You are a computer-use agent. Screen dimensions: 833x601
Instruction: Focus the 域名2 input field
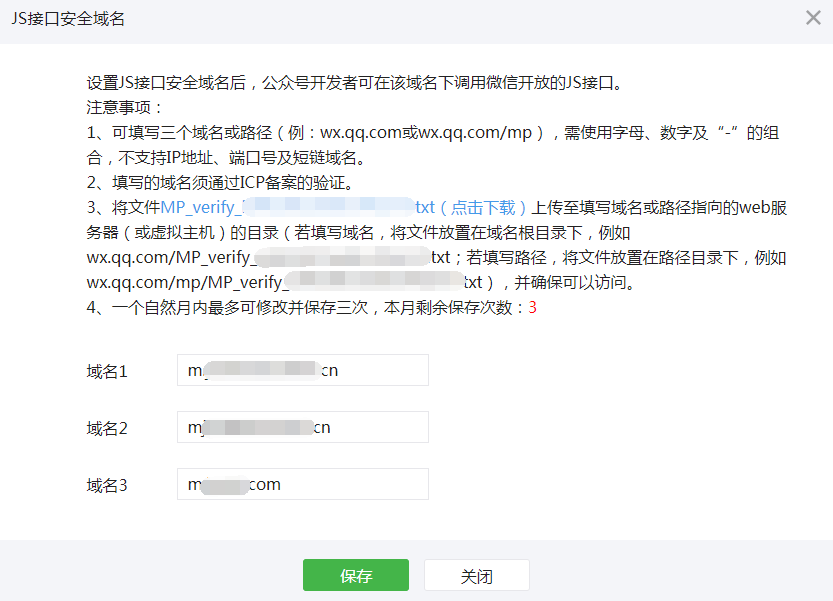(x=300, y=427)
